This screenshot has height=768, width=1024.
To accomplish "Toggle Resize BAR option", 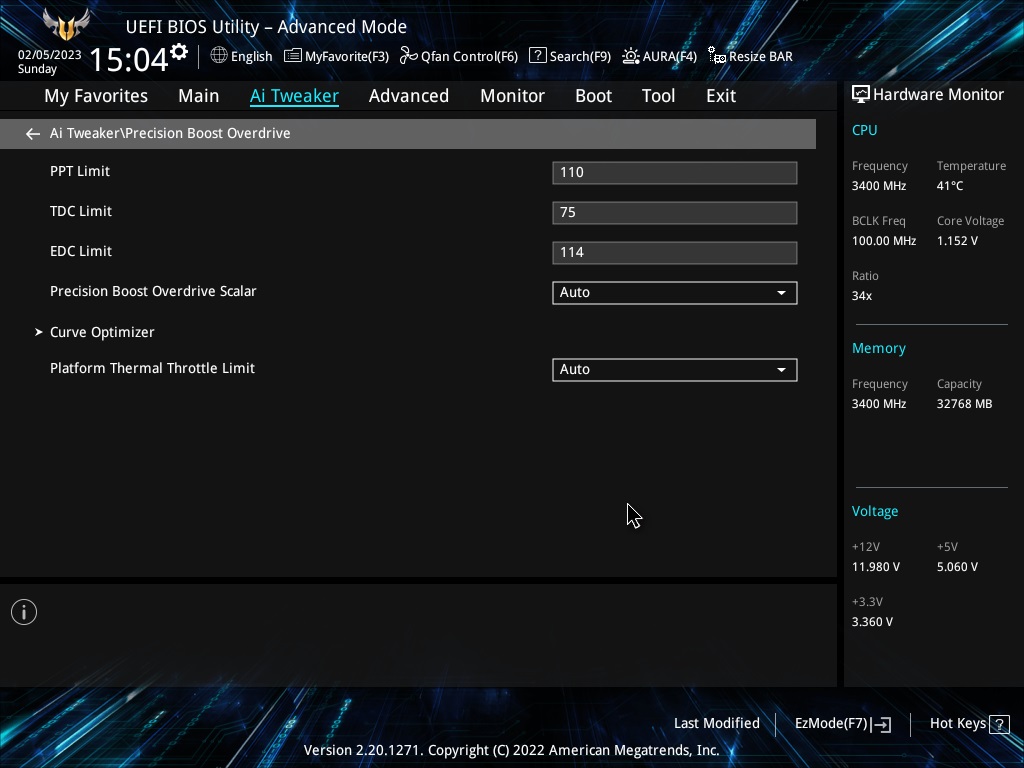I will pyautogui.click(x=750, y=56).
